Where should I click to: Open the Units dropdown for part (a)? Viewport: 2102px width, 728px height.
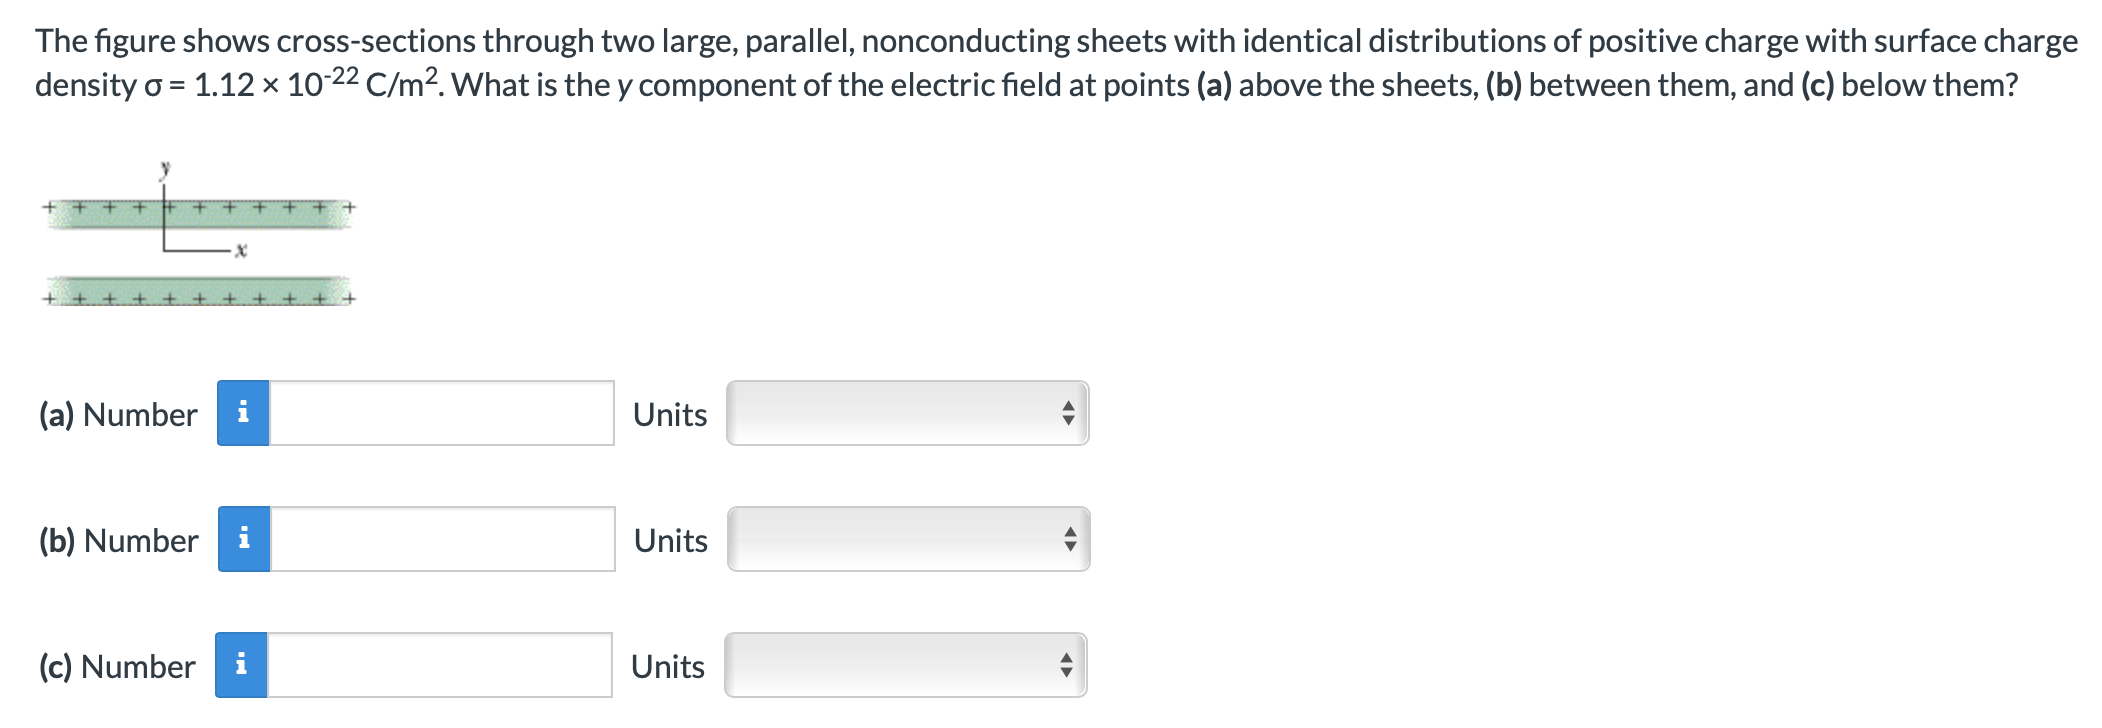click(x=905, y=414)
